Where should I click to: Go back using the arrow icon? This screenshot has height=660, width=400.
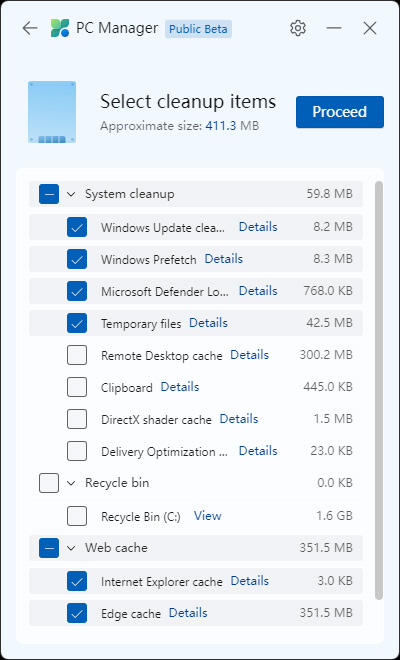click(30, 28)
